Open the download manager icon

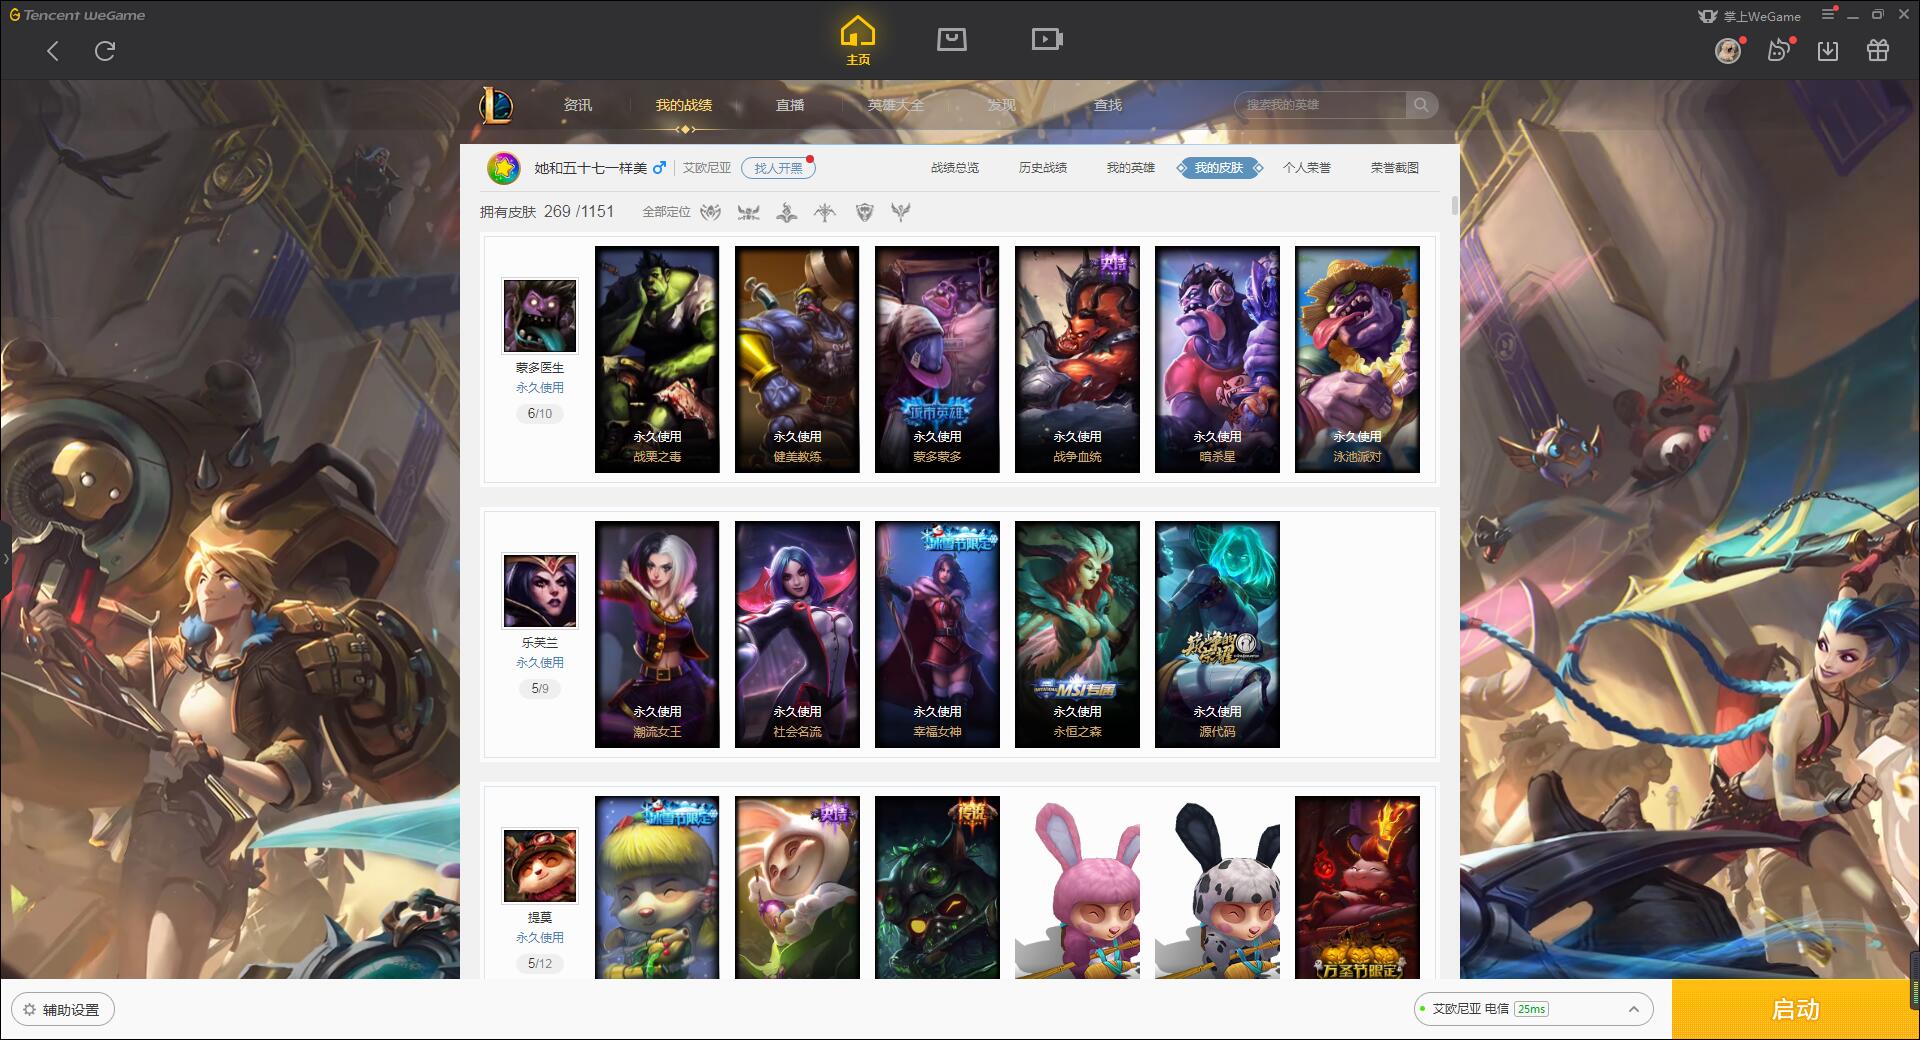tap(1828, 50)
